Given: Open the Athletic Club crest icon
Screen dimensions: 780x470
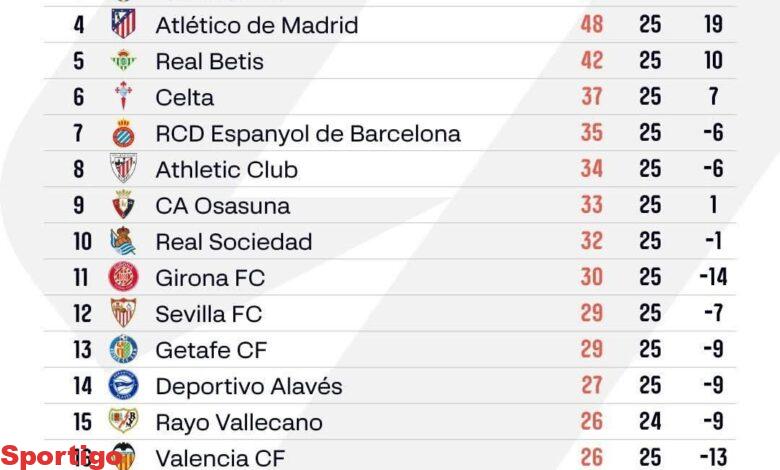Looking at the screenshot, I should 123,169.
